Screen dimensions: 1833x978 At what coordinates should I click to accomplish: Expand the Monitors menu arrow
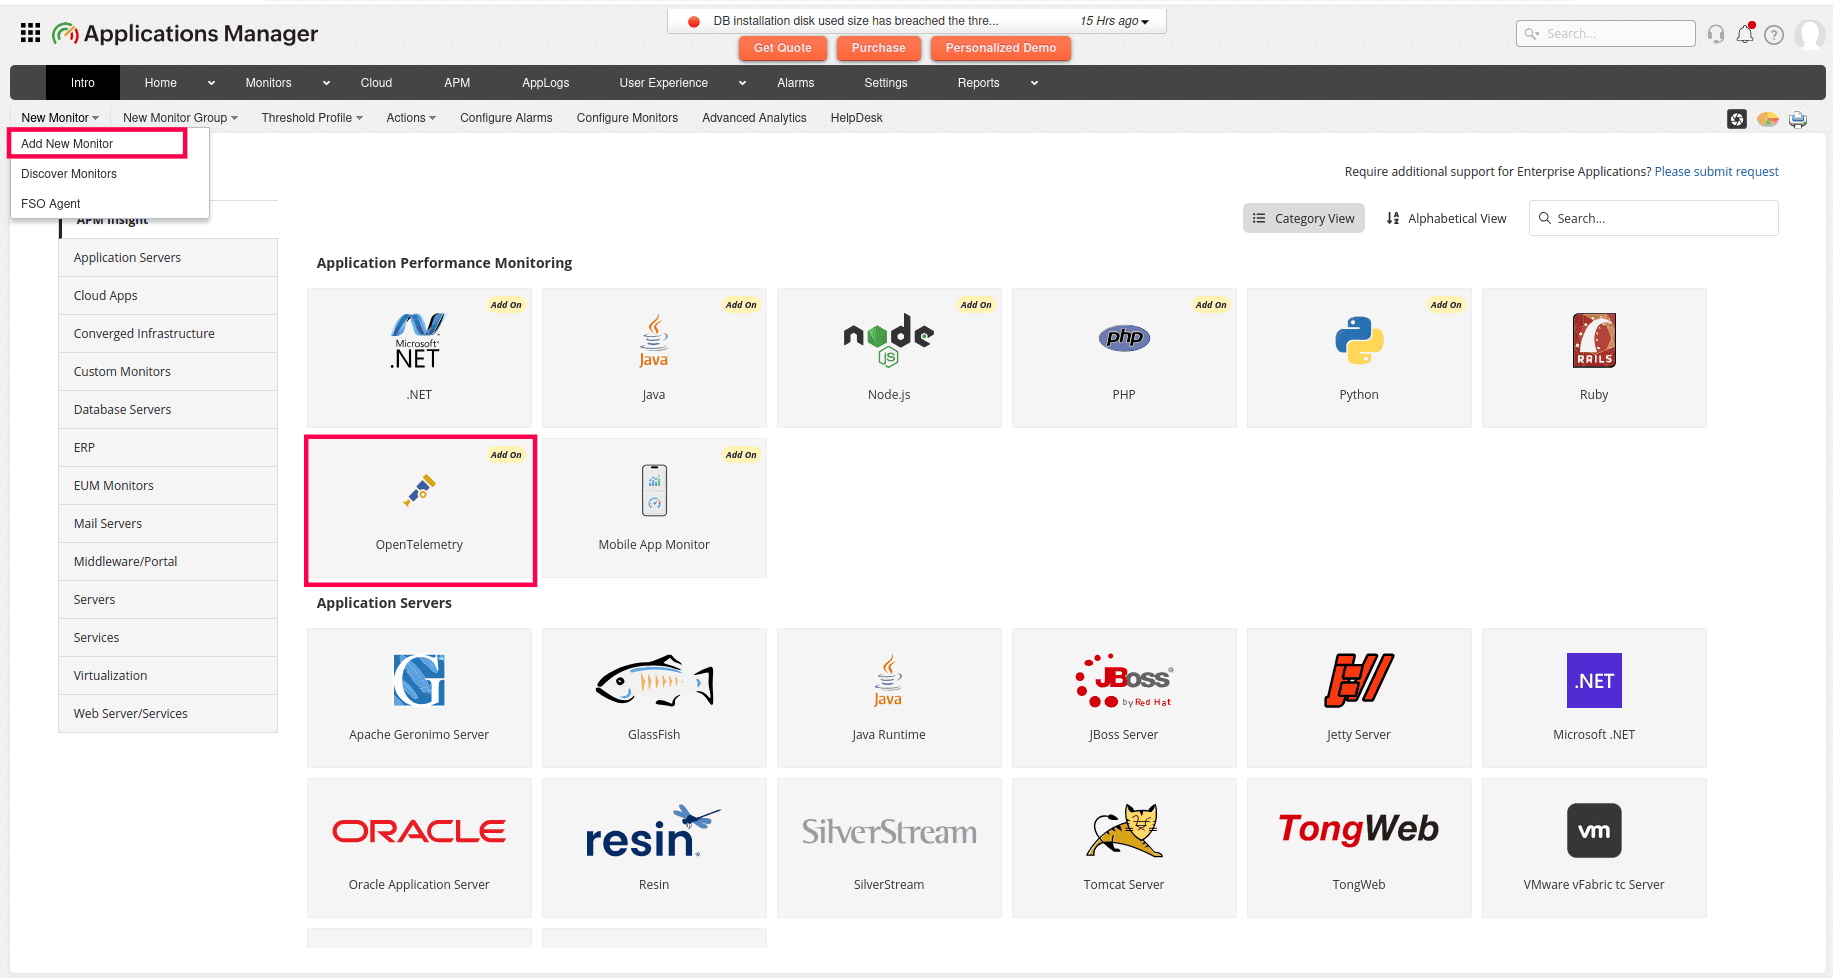[326, 83]
